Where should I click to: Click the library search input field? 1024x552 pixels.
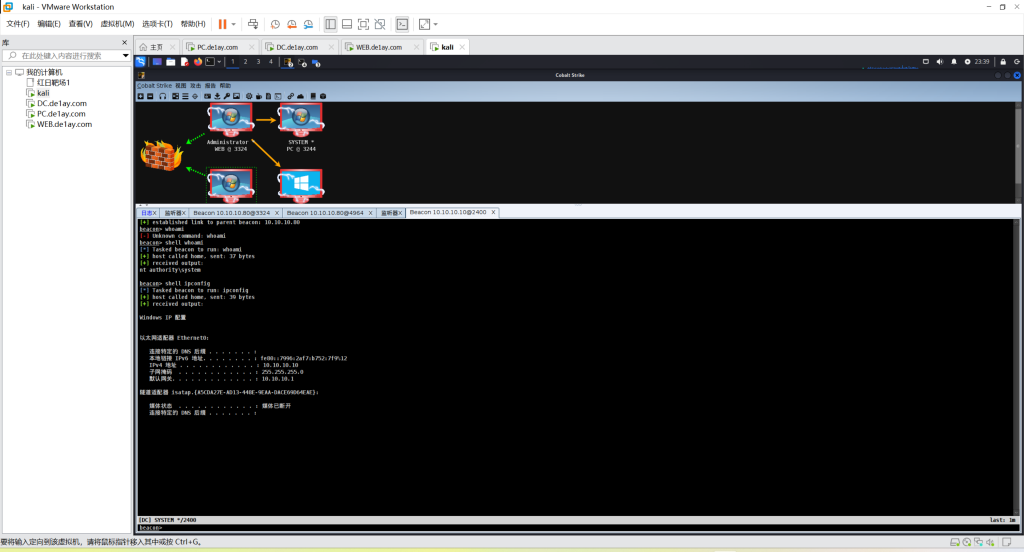click(67, 56)
